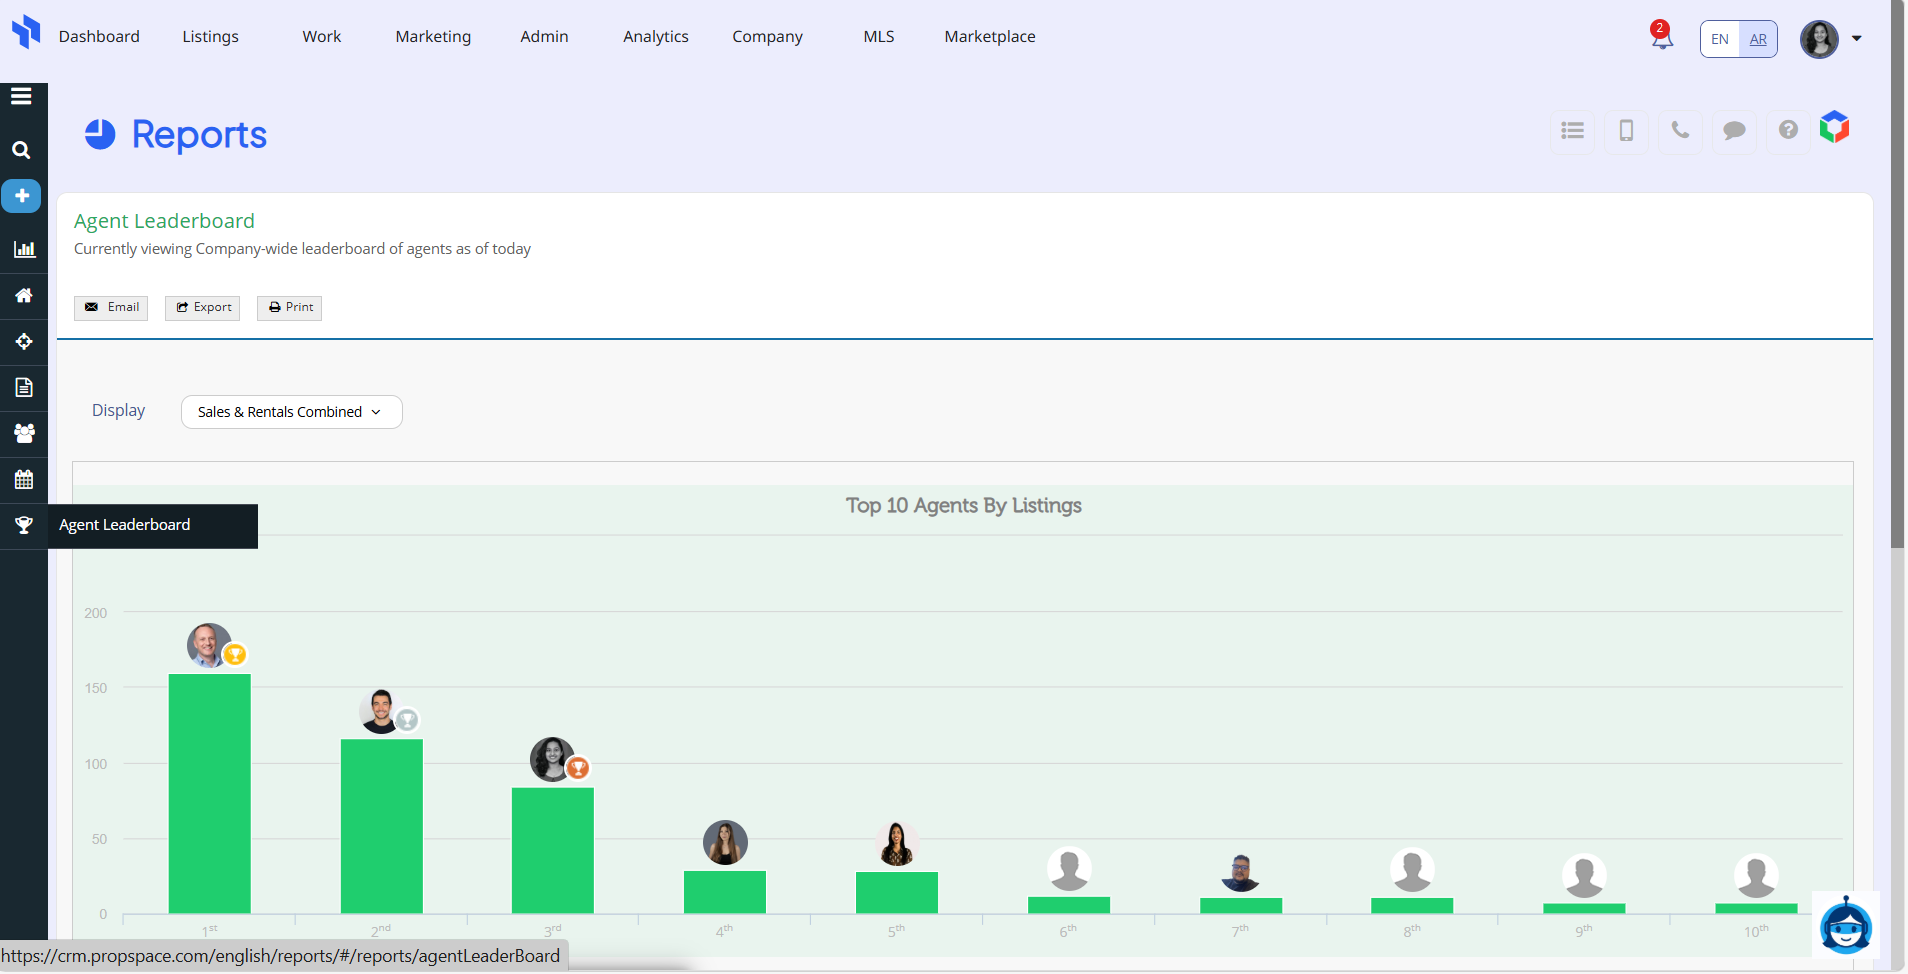The image size is (1908, 974).
Task: Click the first place agent's green bar
Action: point(209,793)
